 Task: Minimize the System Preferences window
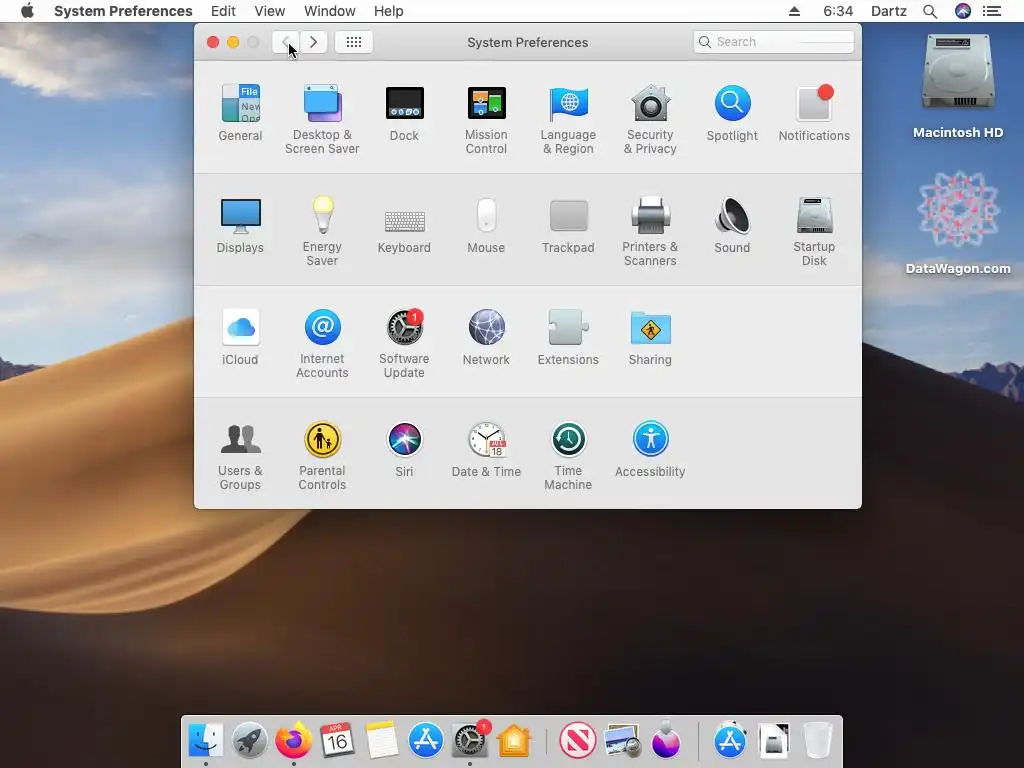[233, 42]
